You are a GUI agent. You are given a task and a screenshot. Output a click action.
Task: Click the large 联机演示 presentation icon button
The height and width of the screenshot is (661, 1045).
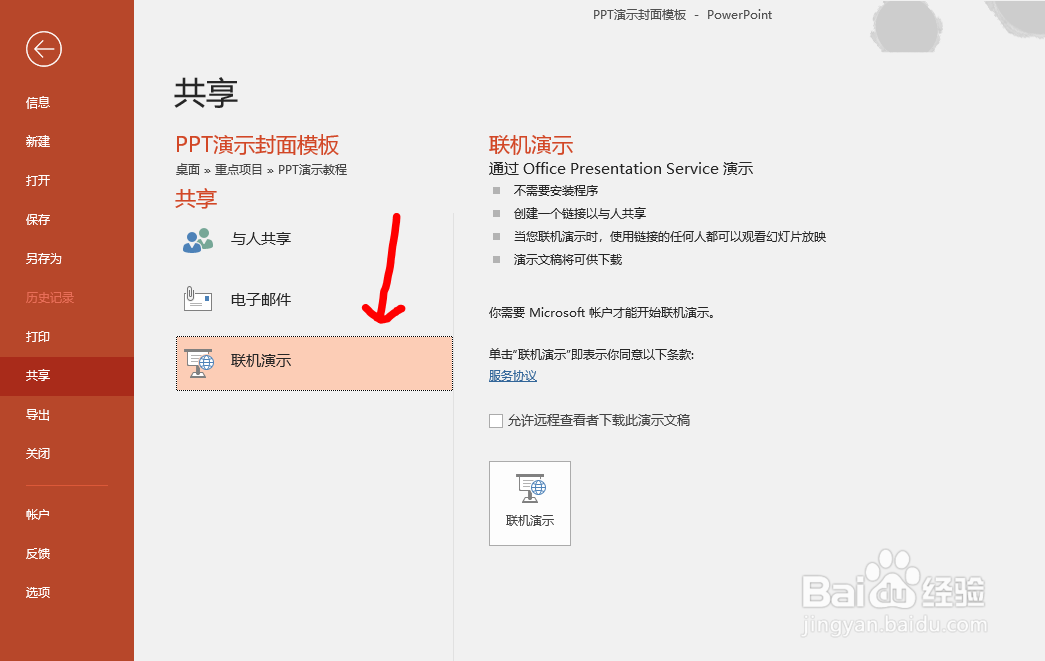point(529,502)
